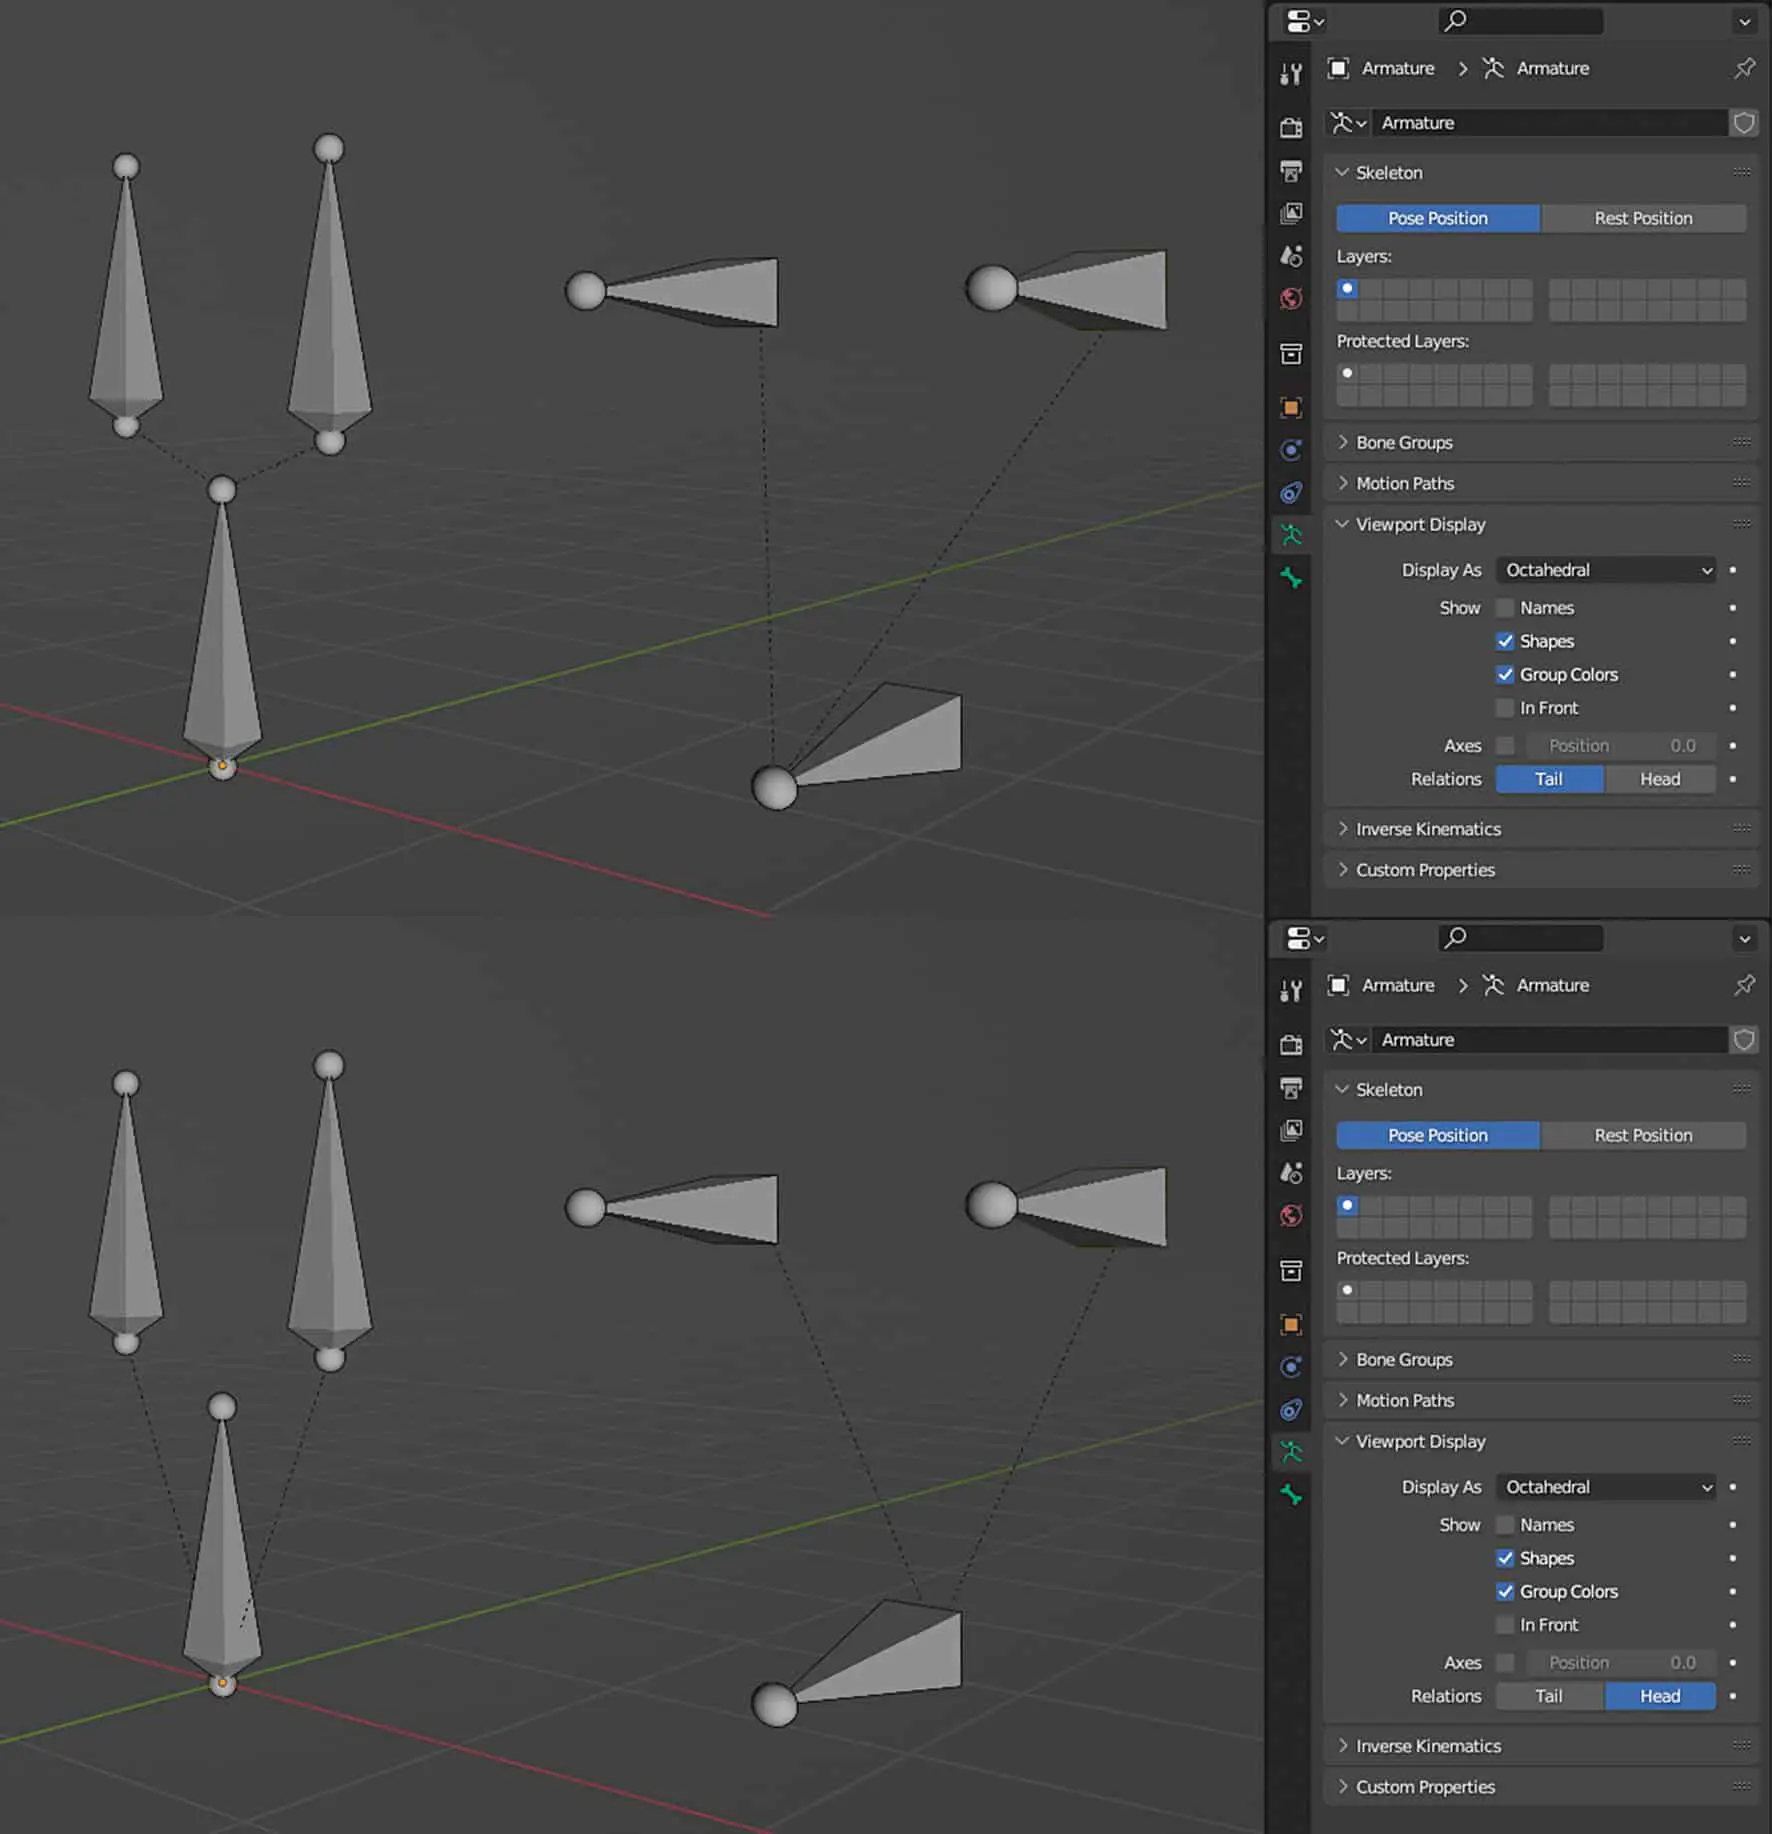
Task: Open Tool properties tab in top panel
Action: click(1291, 74)
